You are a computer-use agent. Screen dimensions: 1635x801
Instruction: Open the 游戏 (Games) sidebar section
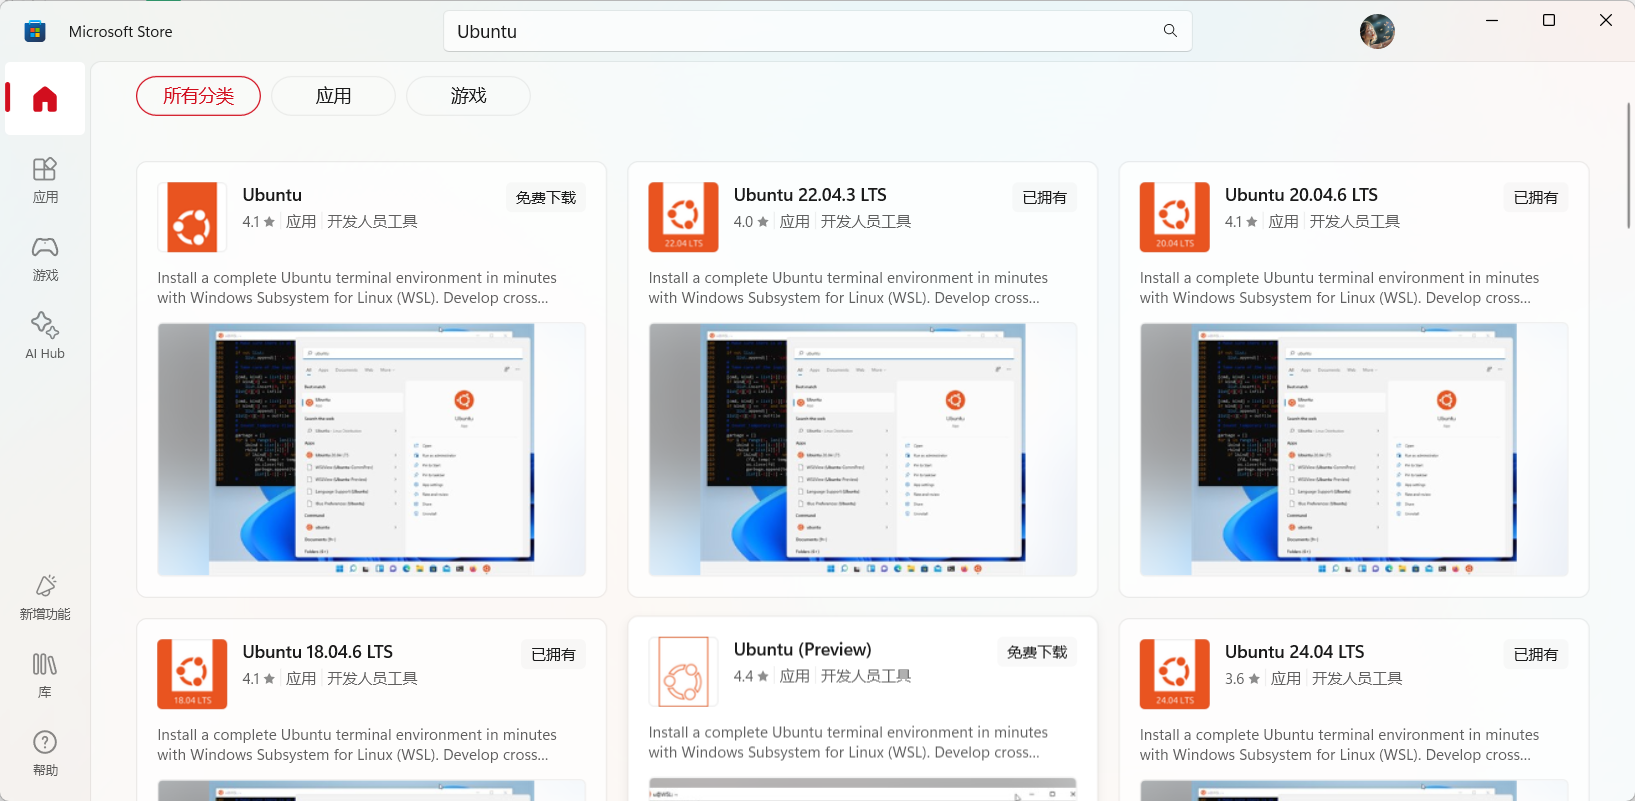45,259
